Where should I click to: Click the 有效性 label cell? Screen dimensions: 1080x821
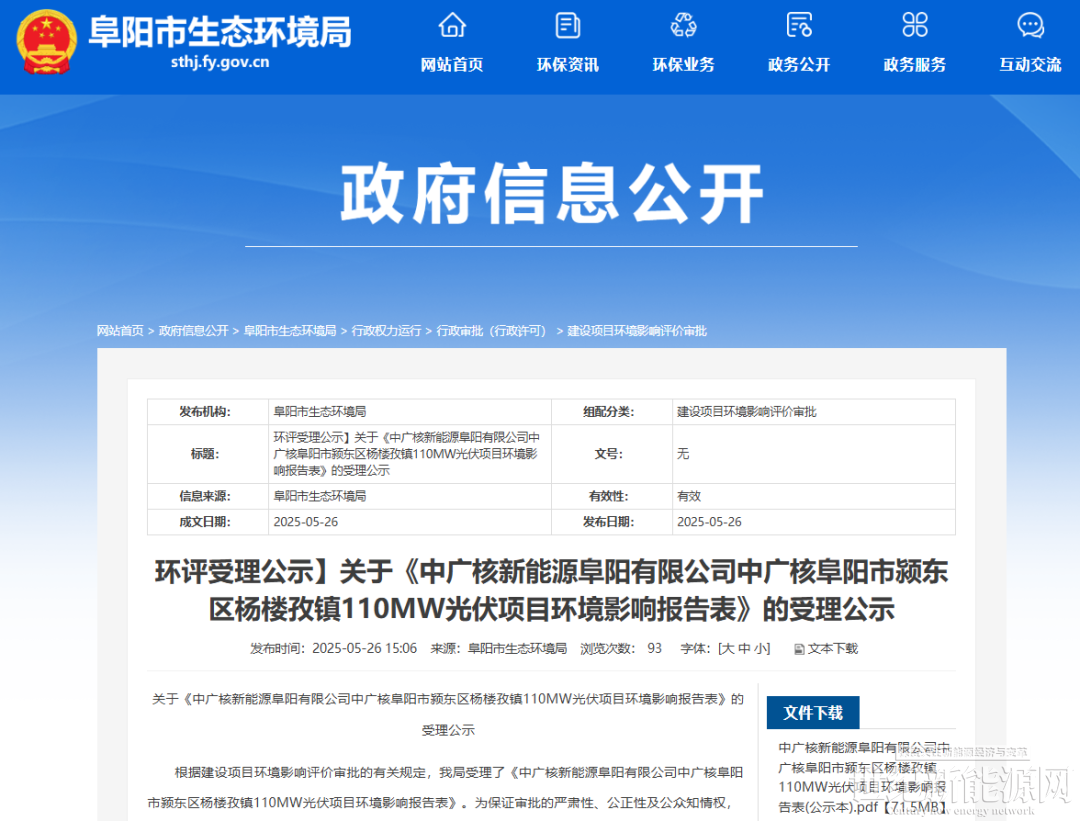pyautogui.click(x=612, y=496)
